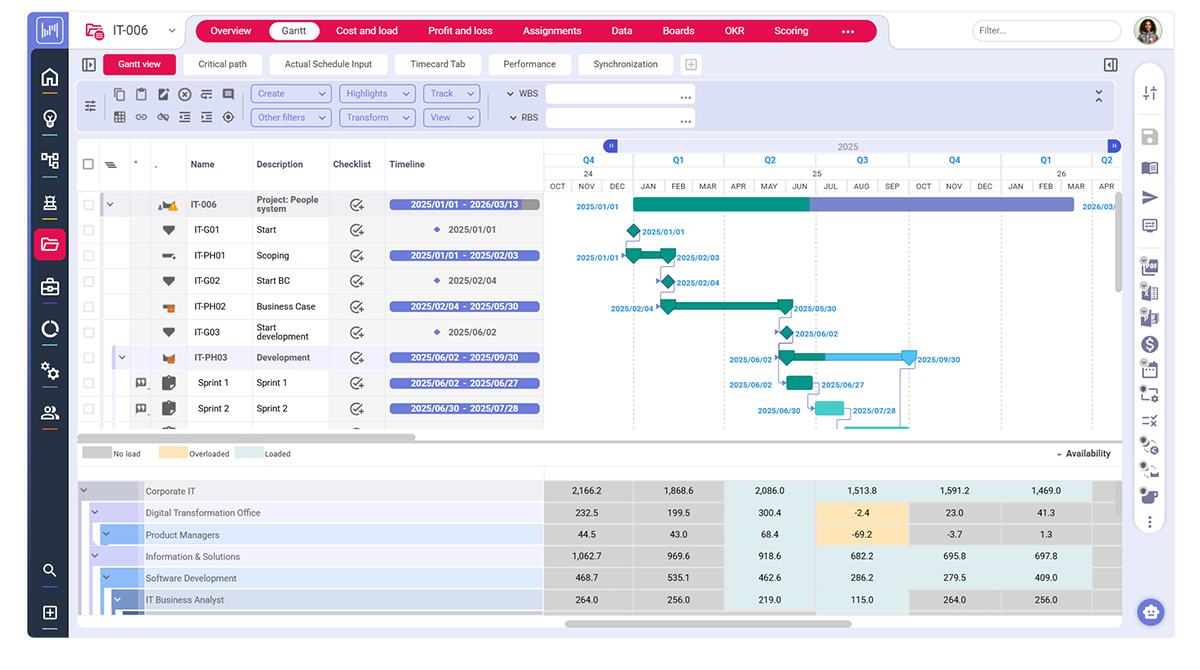Image resolution: width=1200 pixels, height=670 pixels.
Task: Click the briefcase portfolio icon in sidebar
Action: [49, 287]
